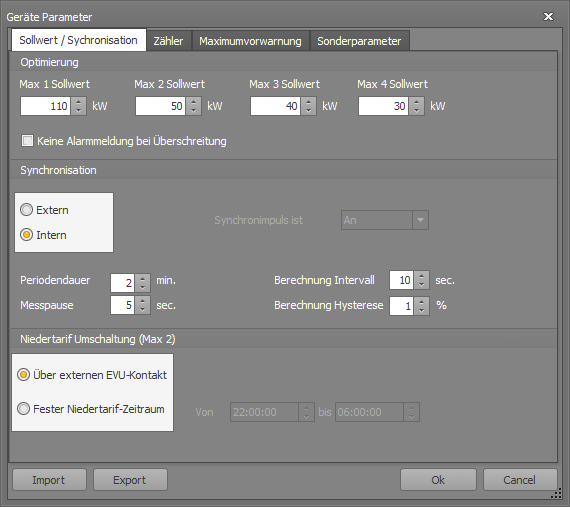
Task: Click the bis time field 06:00:00
Action: pyautogui.click(x=369, y=412)
